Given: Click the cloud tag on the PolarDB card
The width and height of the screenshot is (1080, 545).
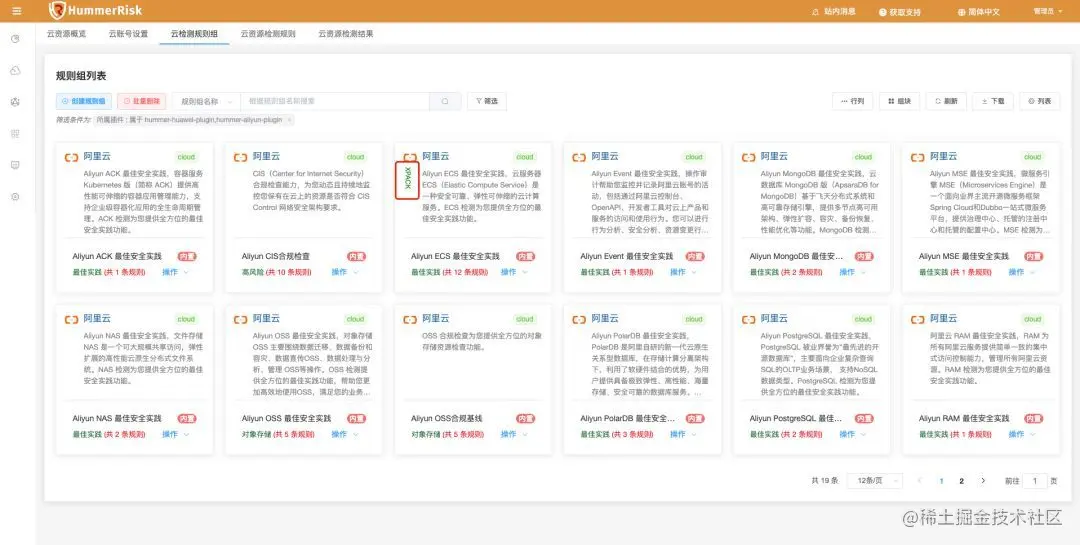Looking at the screenshot, I should [x=694, y=320].
